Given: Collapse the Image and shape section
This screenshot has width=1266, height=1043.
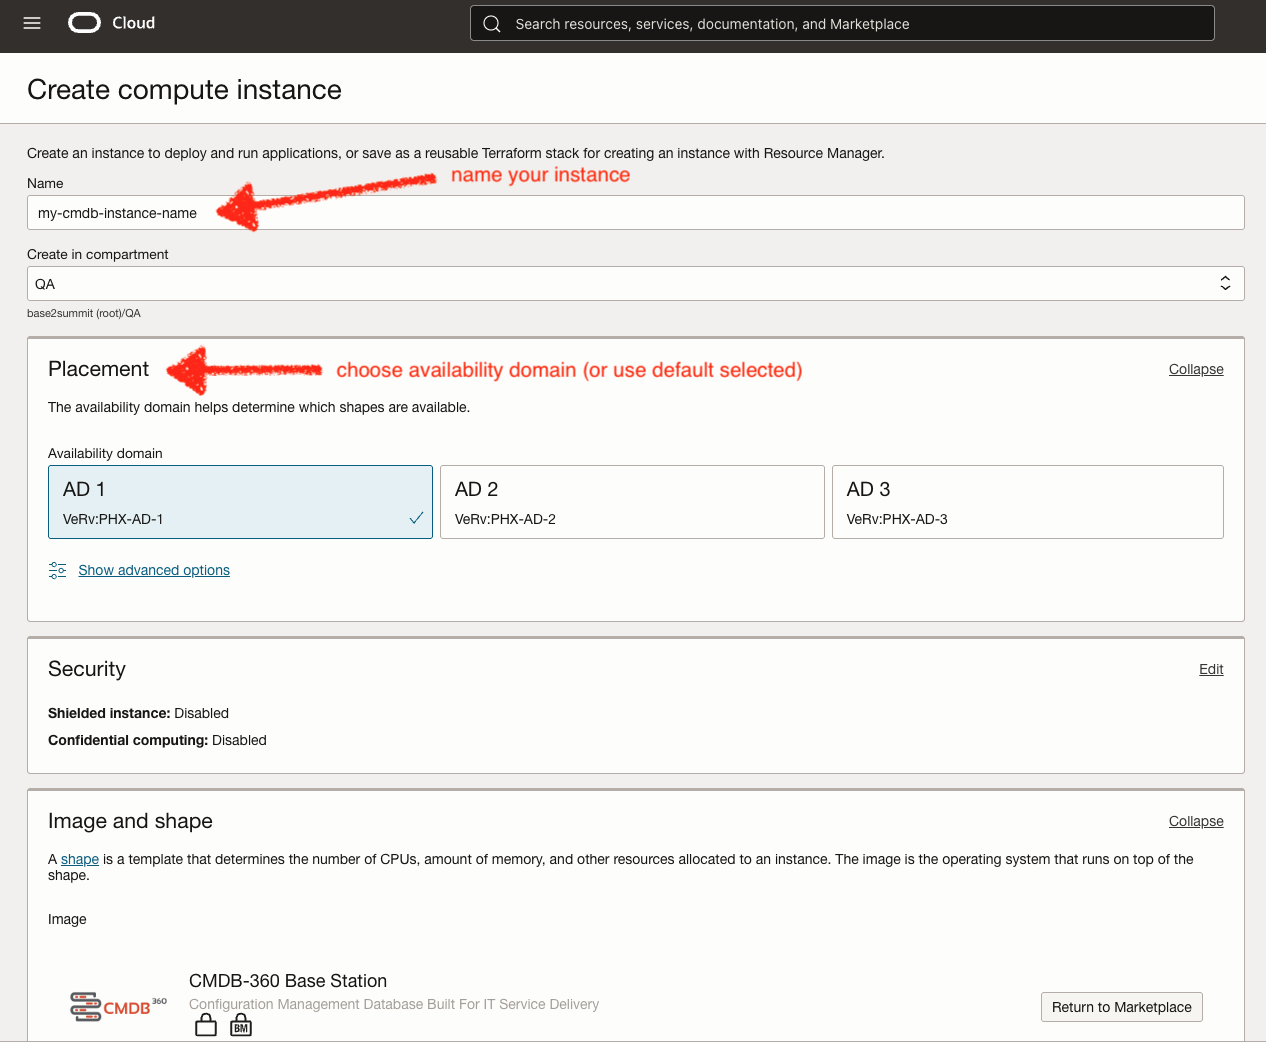Looking at the screenshot, I should (1196, 821).
